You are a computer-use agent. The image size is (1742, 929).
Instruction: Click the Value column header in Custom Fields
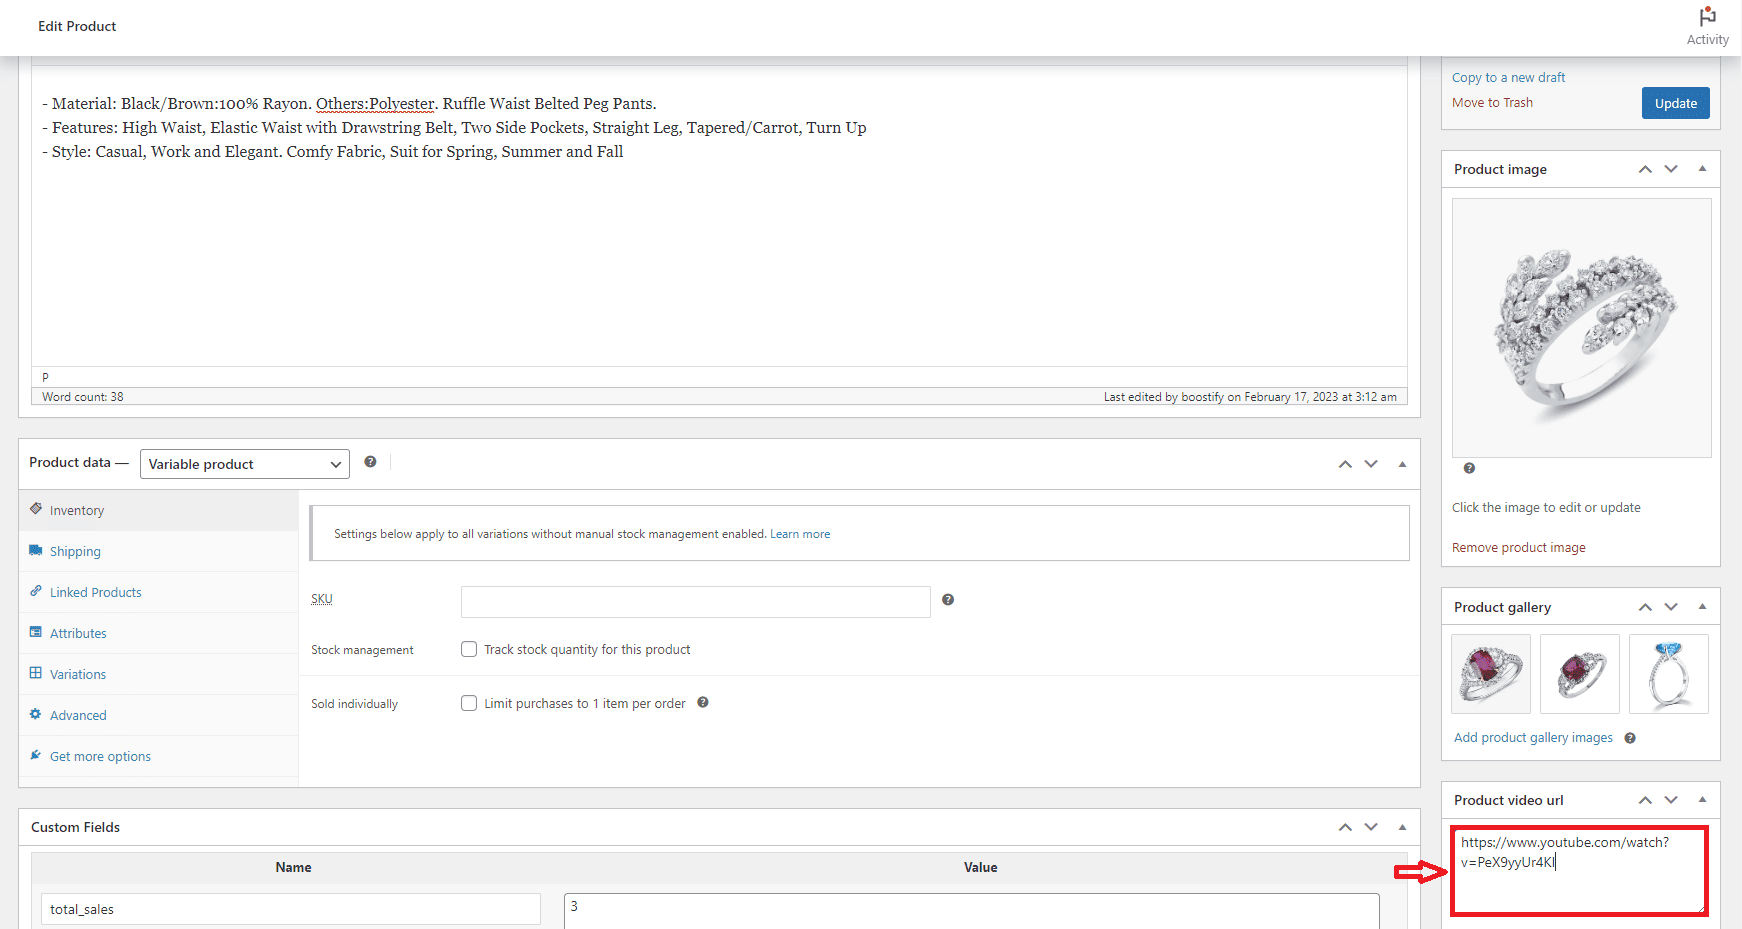coord(980,867)
